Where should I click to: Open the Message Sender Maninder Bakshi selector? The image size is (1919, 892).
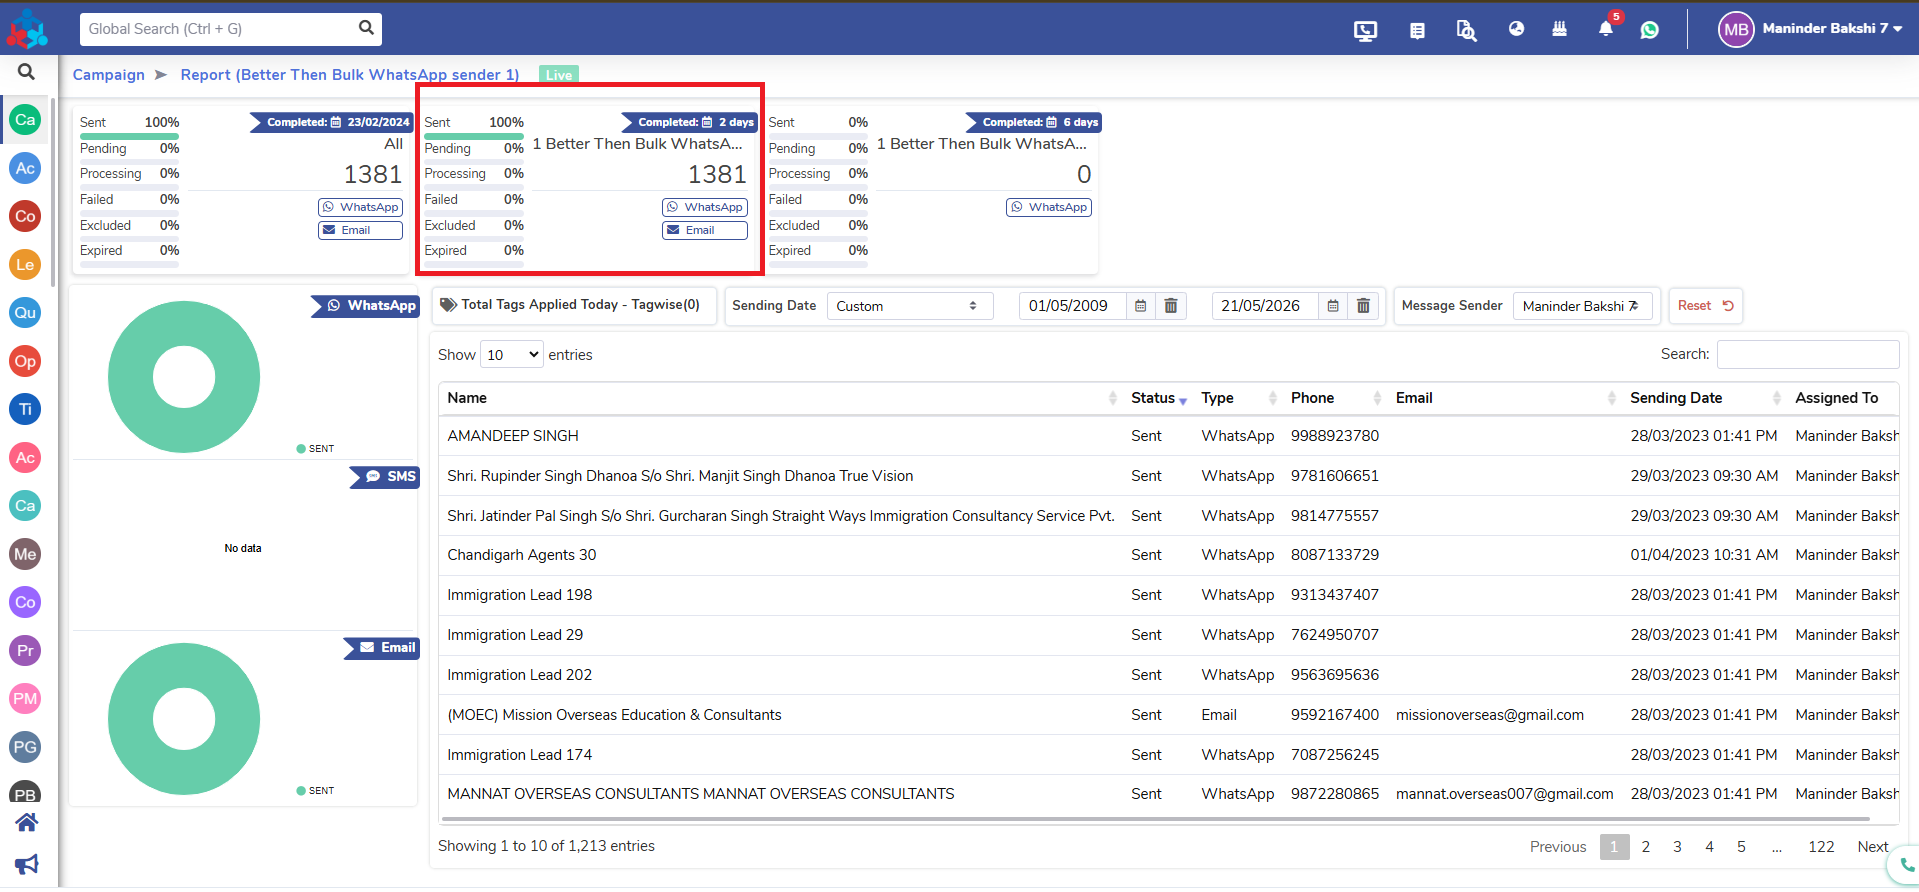click(1582, 306)
